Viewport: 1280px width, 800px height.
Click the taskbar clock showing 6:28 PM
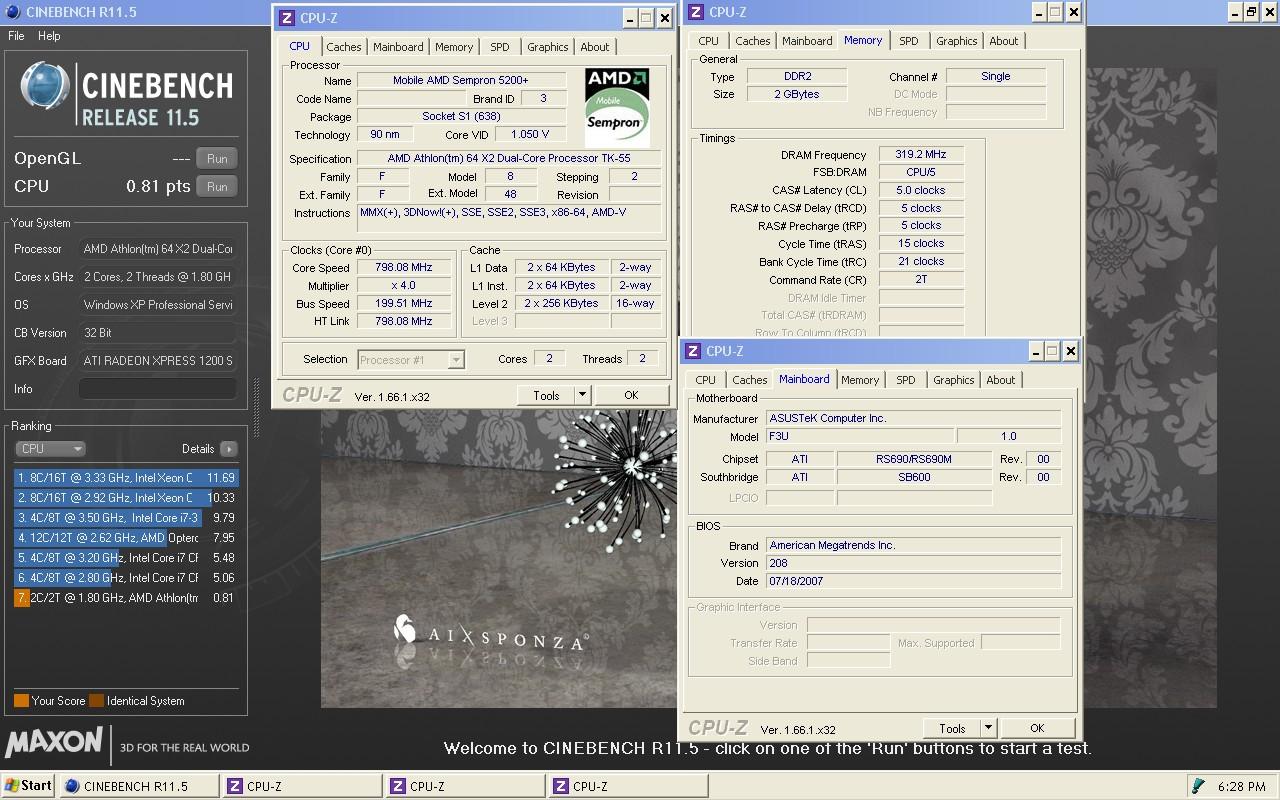click(x=1242, y=787)
